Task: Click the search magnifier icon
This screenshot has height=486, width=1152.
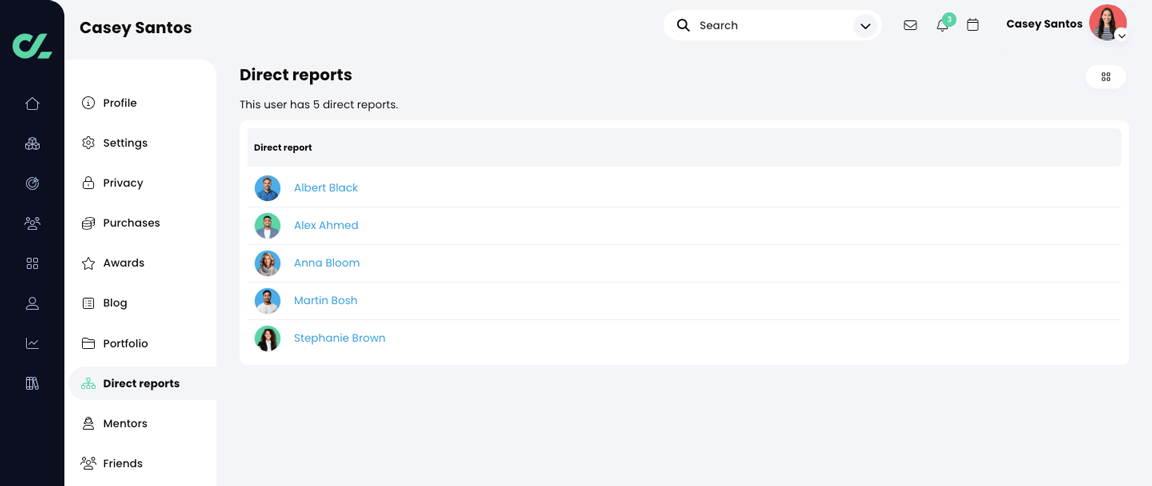Action: click(x=683, y=25)
